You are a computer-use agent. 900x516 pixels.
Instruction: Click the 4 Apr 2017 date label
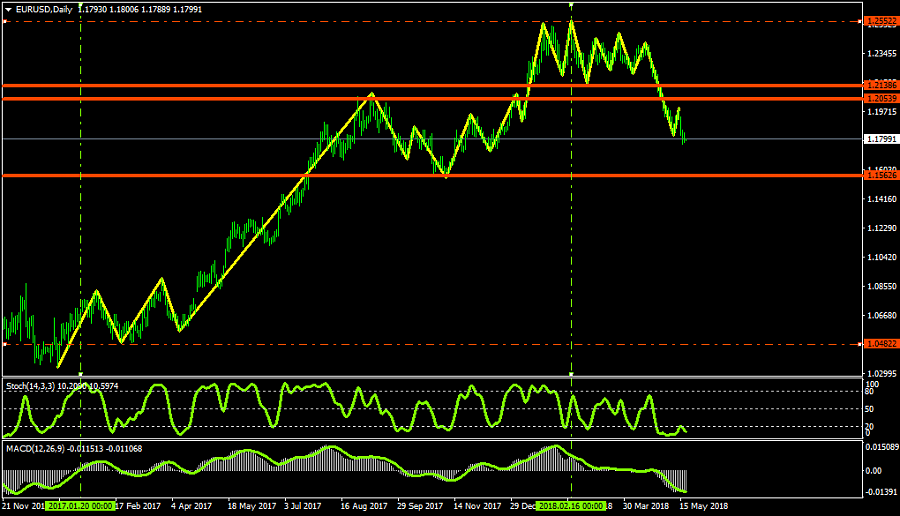(192, 506)
